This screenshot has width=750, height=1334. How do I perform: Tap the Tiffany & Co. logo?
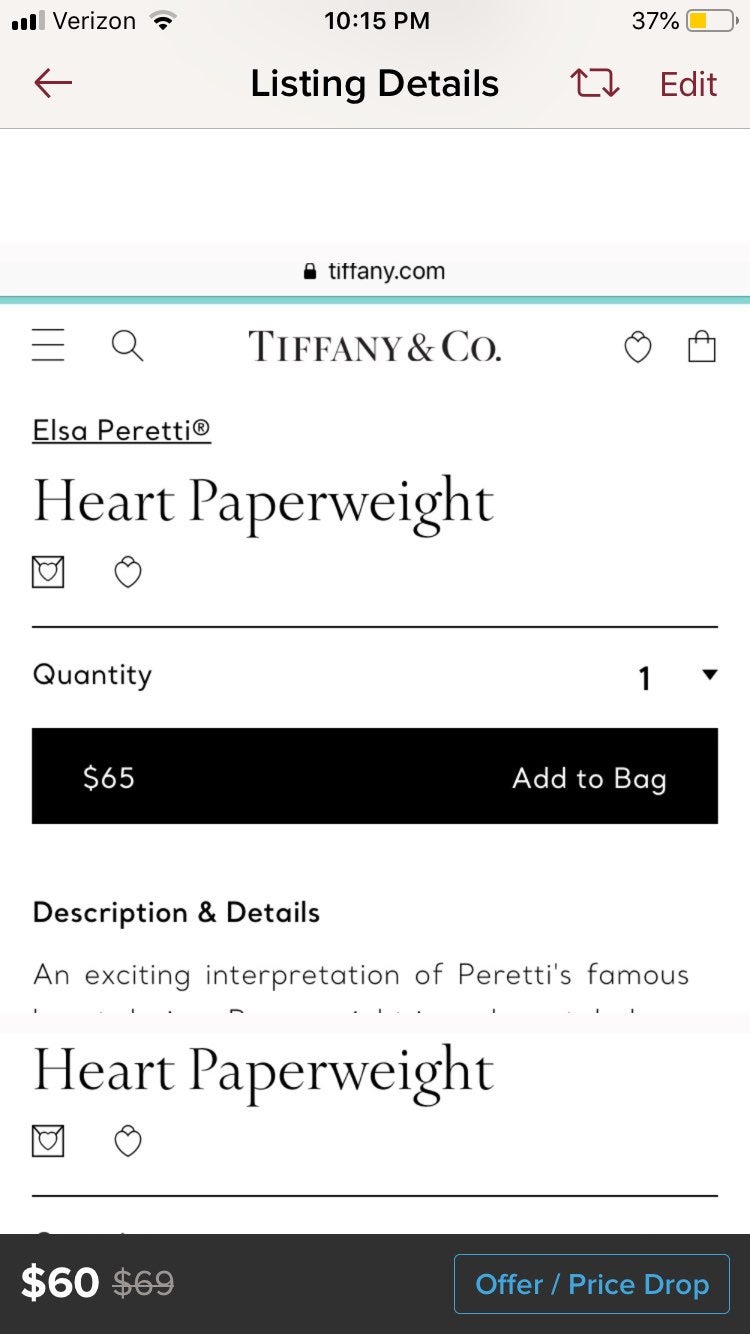[x=375, y=347]
